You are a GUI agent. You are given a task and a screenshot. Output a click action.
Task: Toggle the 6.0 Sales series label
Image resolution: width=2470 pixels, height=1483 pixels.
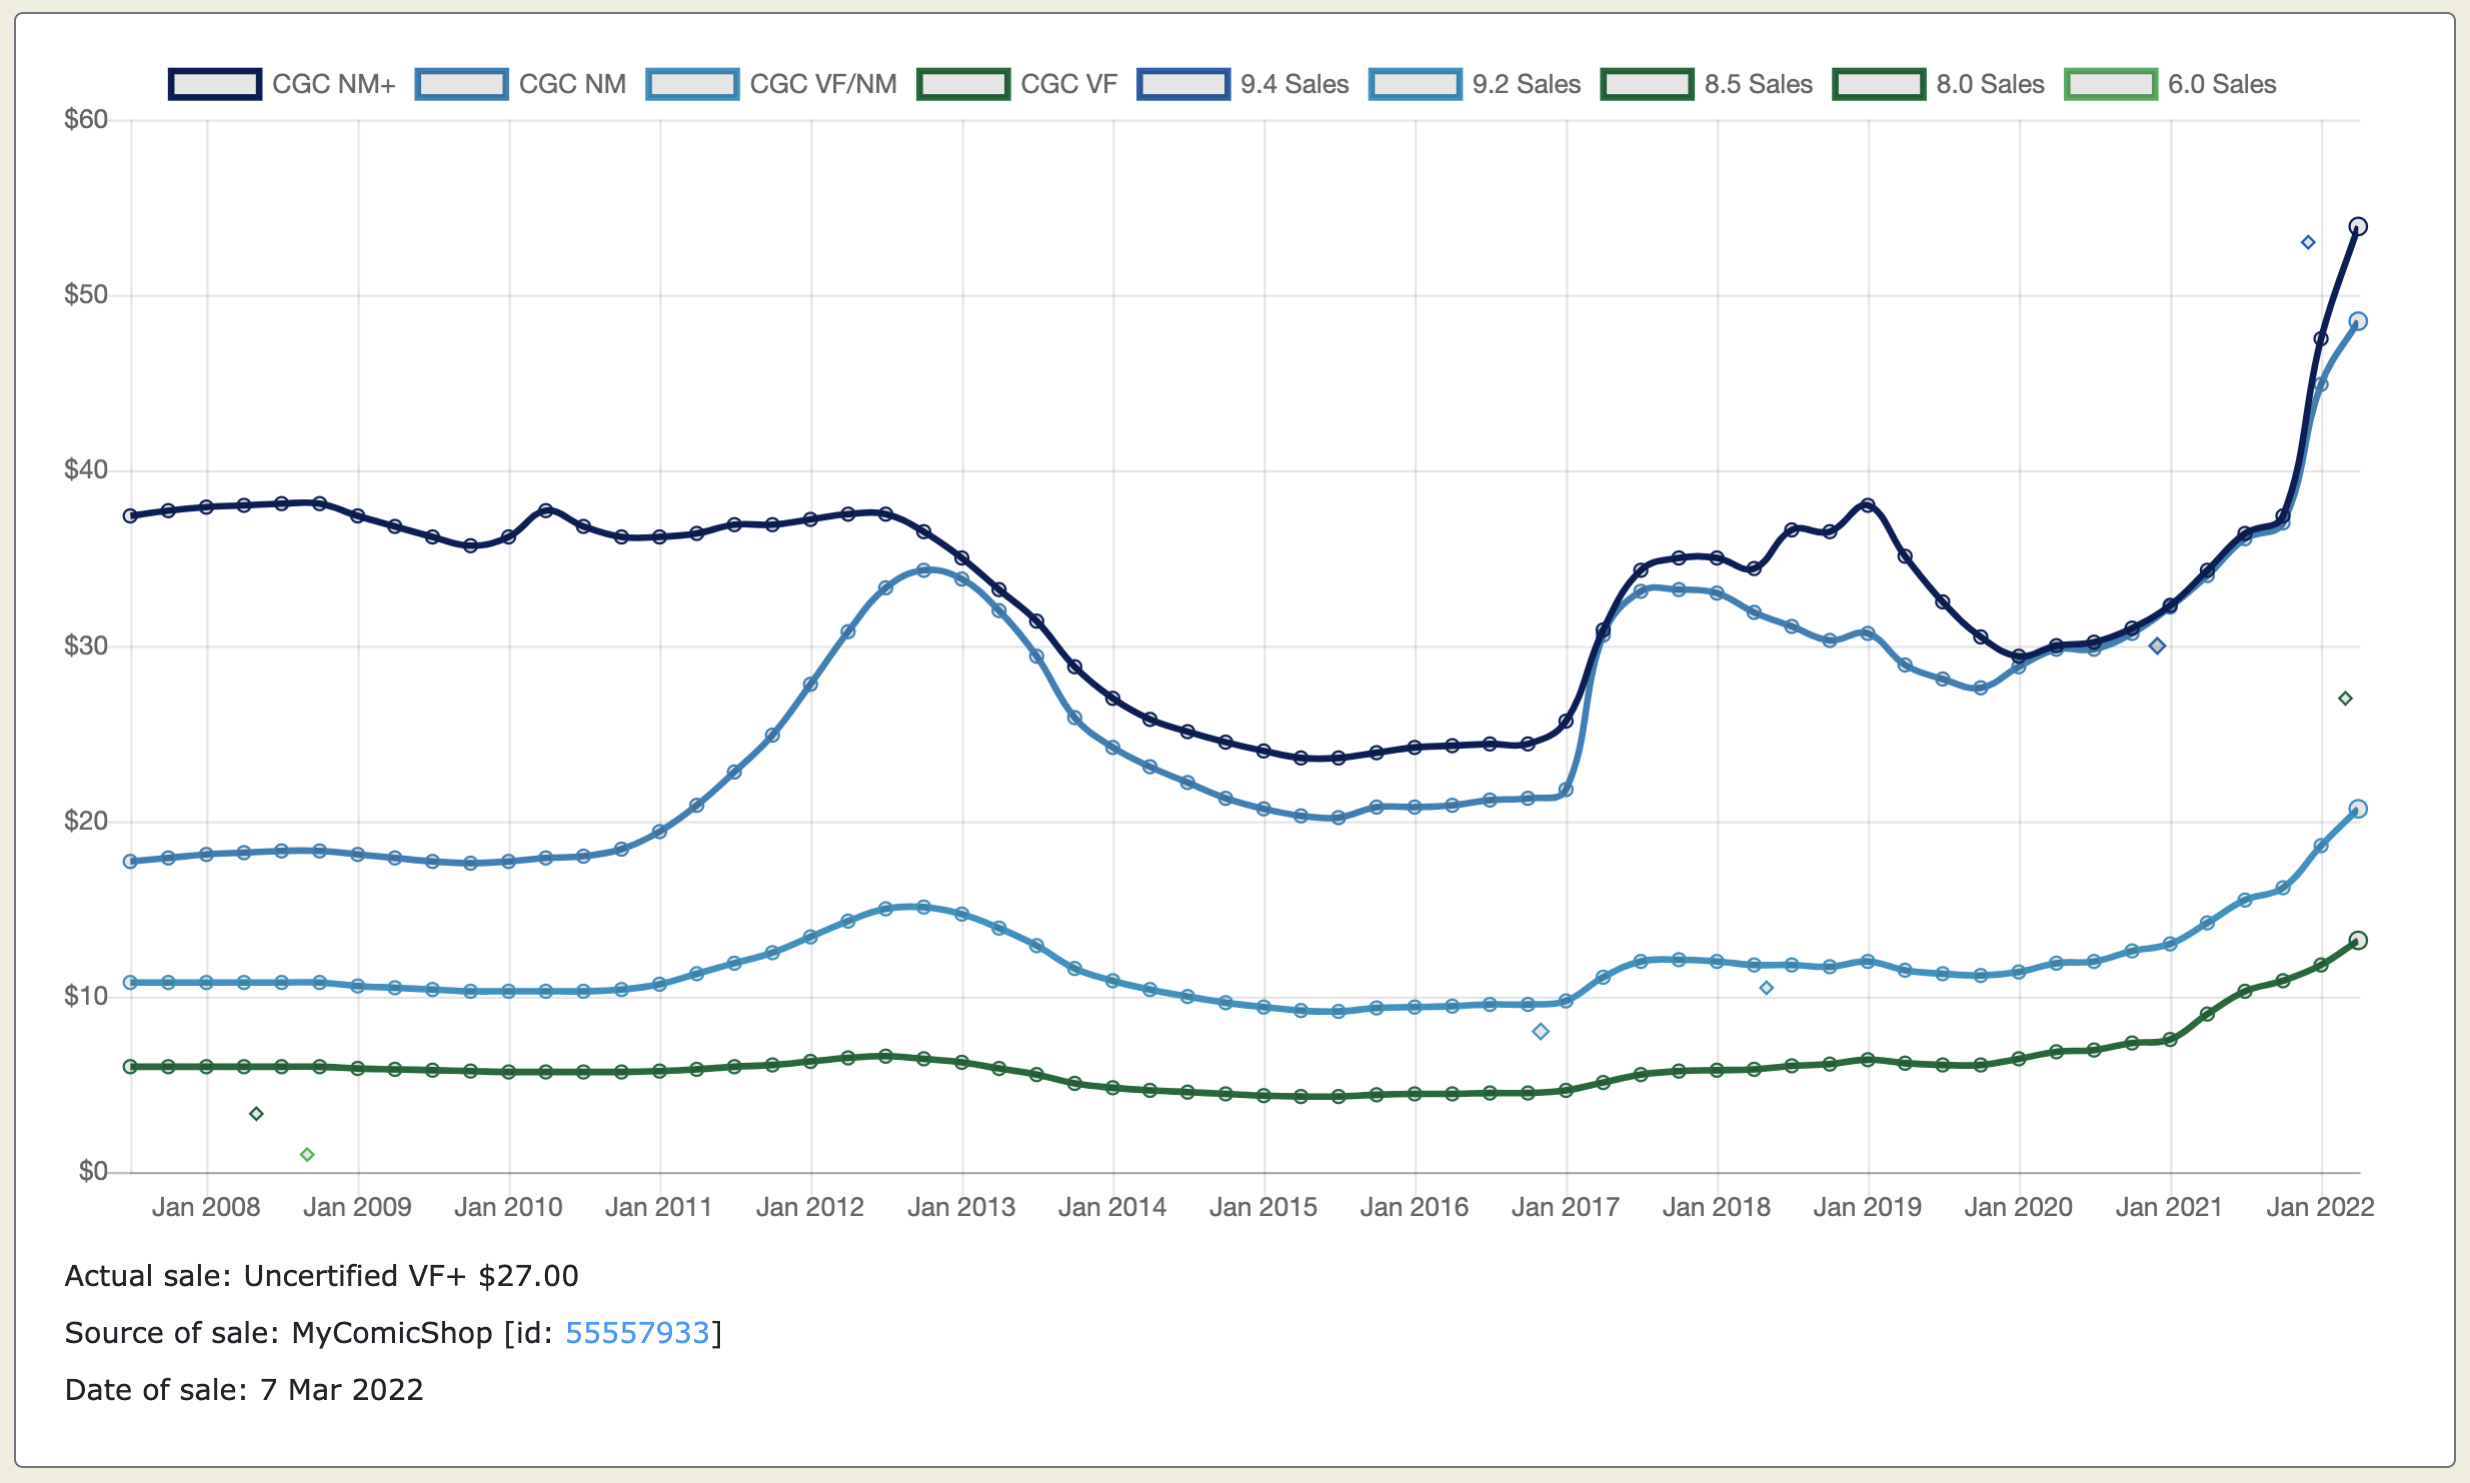pyautogui.click(x=2222, y=84)
